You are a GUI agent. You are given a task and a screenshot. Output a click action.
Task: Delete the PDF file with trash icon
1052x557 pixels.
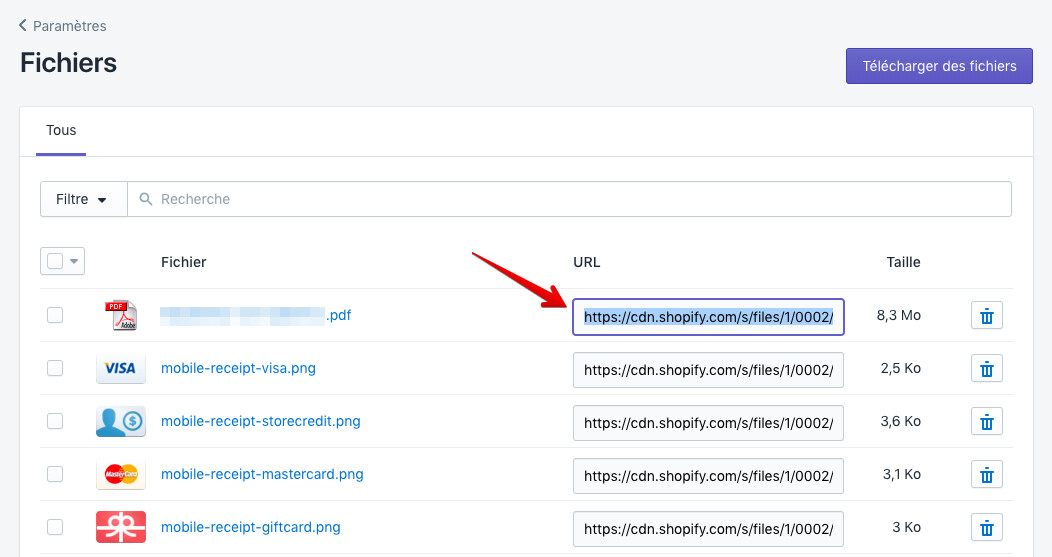986,316
